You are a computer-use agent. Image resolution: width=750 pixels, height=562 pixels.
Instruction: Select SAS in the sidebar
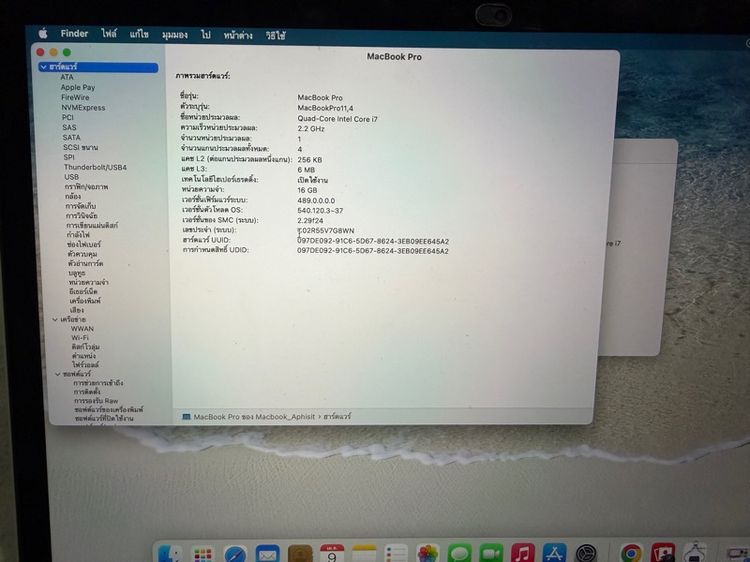coord(69,127)
